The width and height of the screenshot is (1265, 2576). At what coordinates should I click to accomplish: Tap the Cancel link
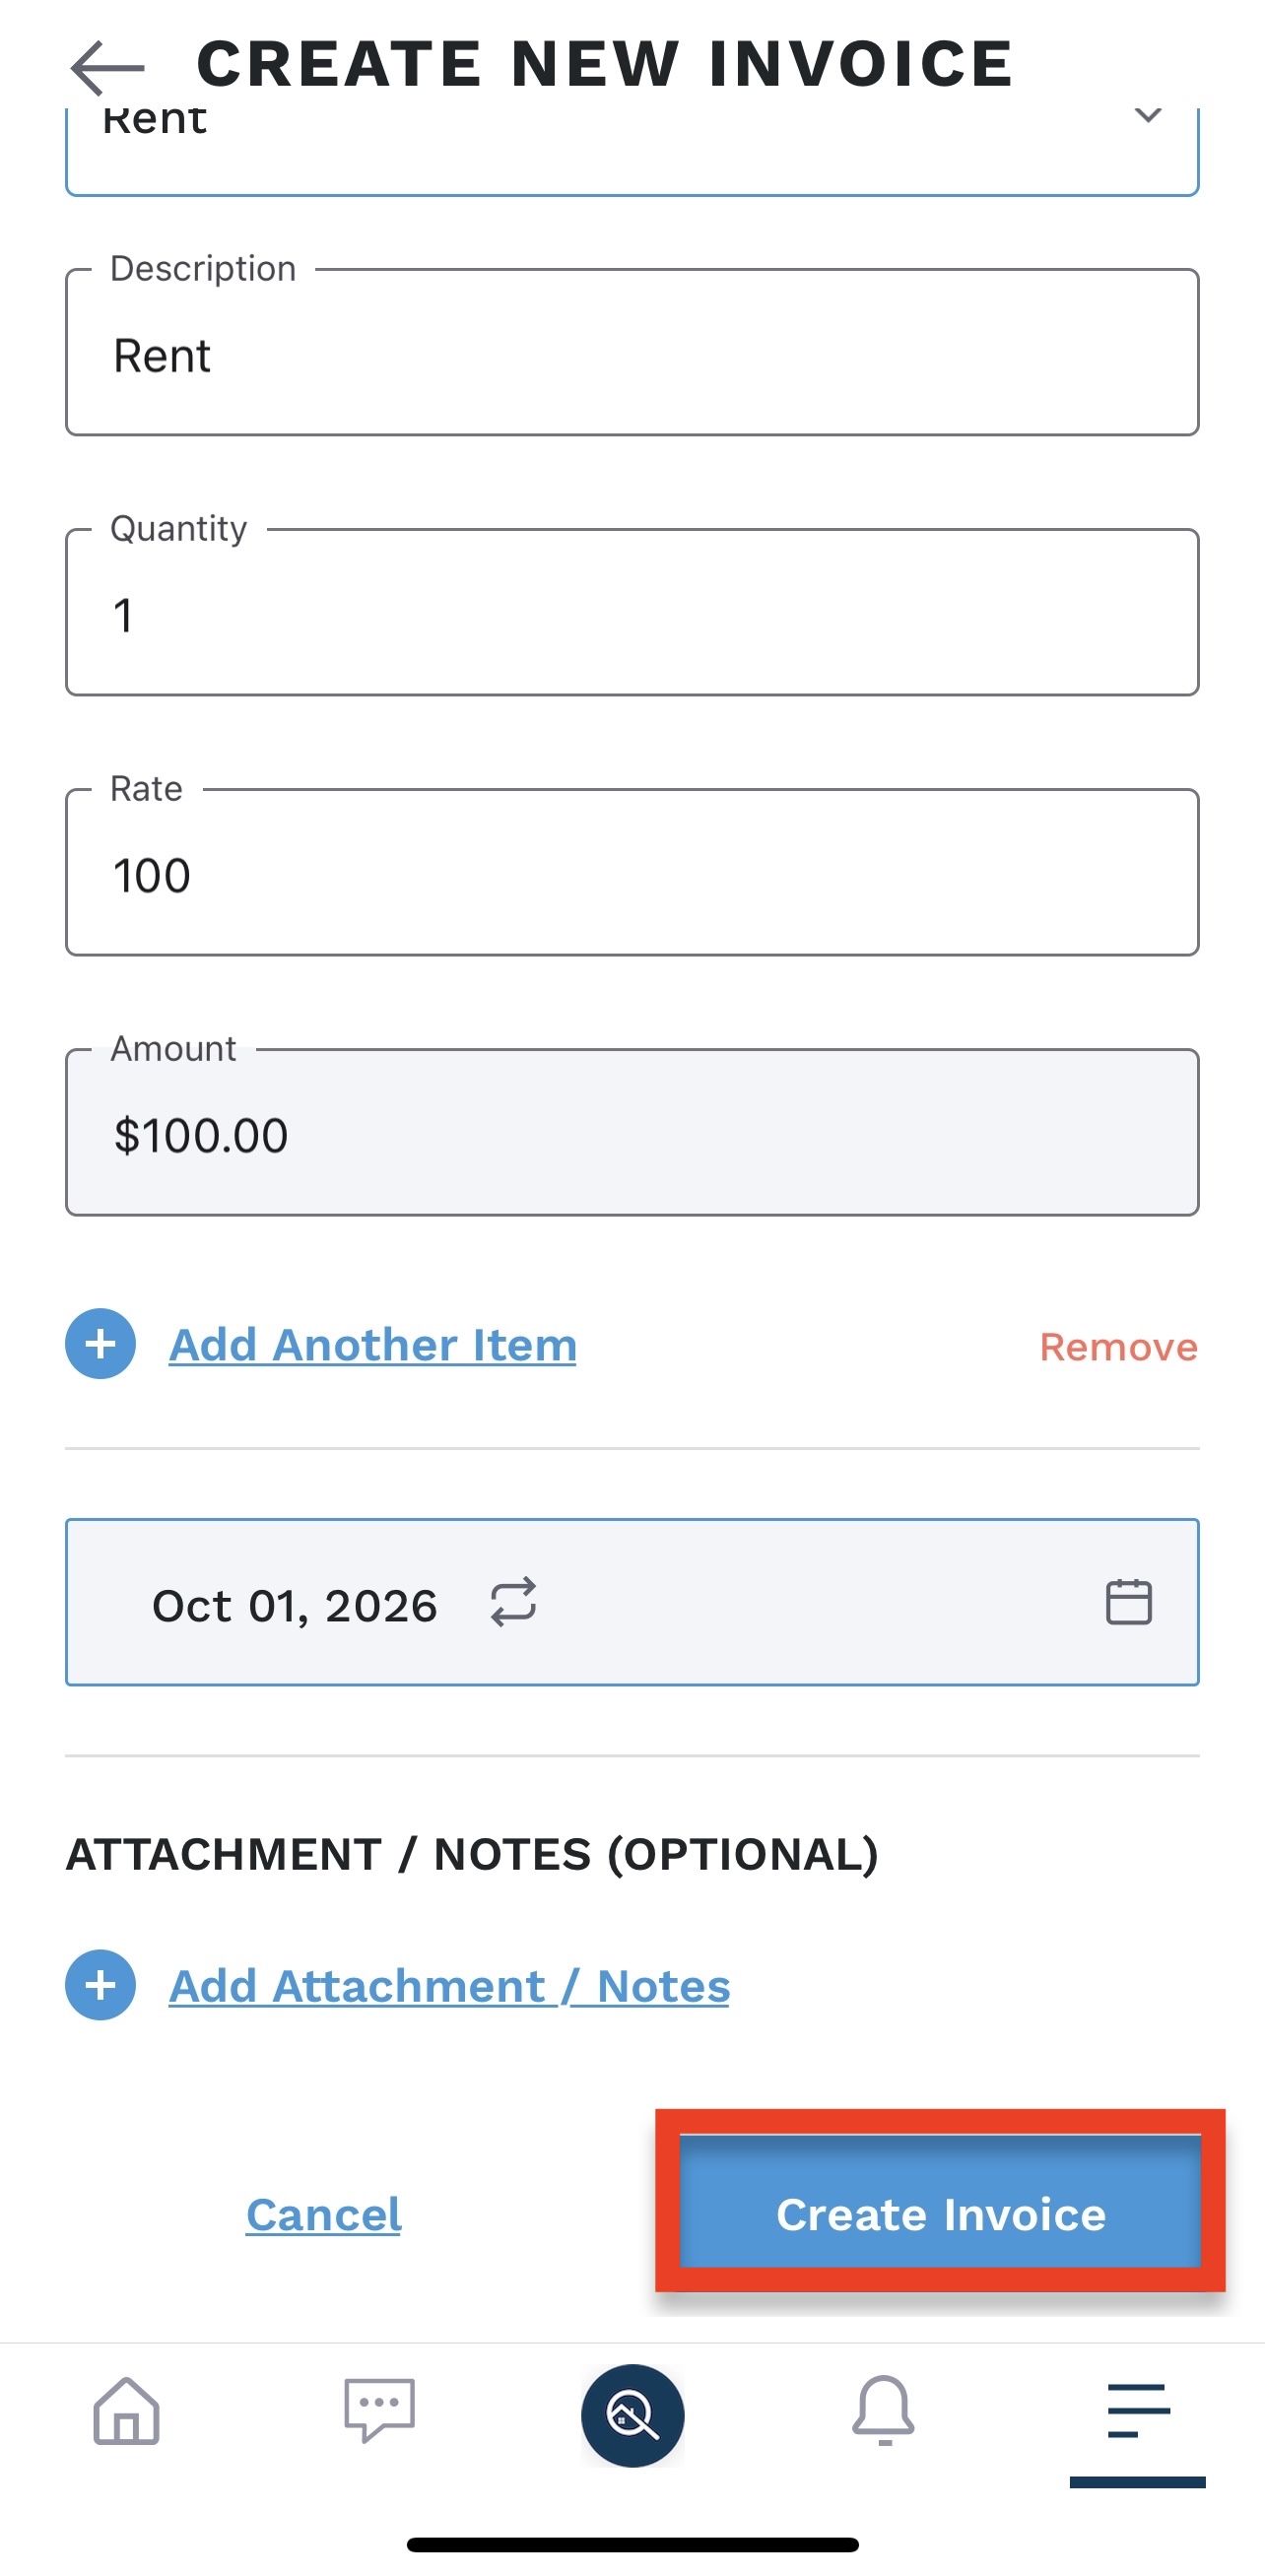323,2215
